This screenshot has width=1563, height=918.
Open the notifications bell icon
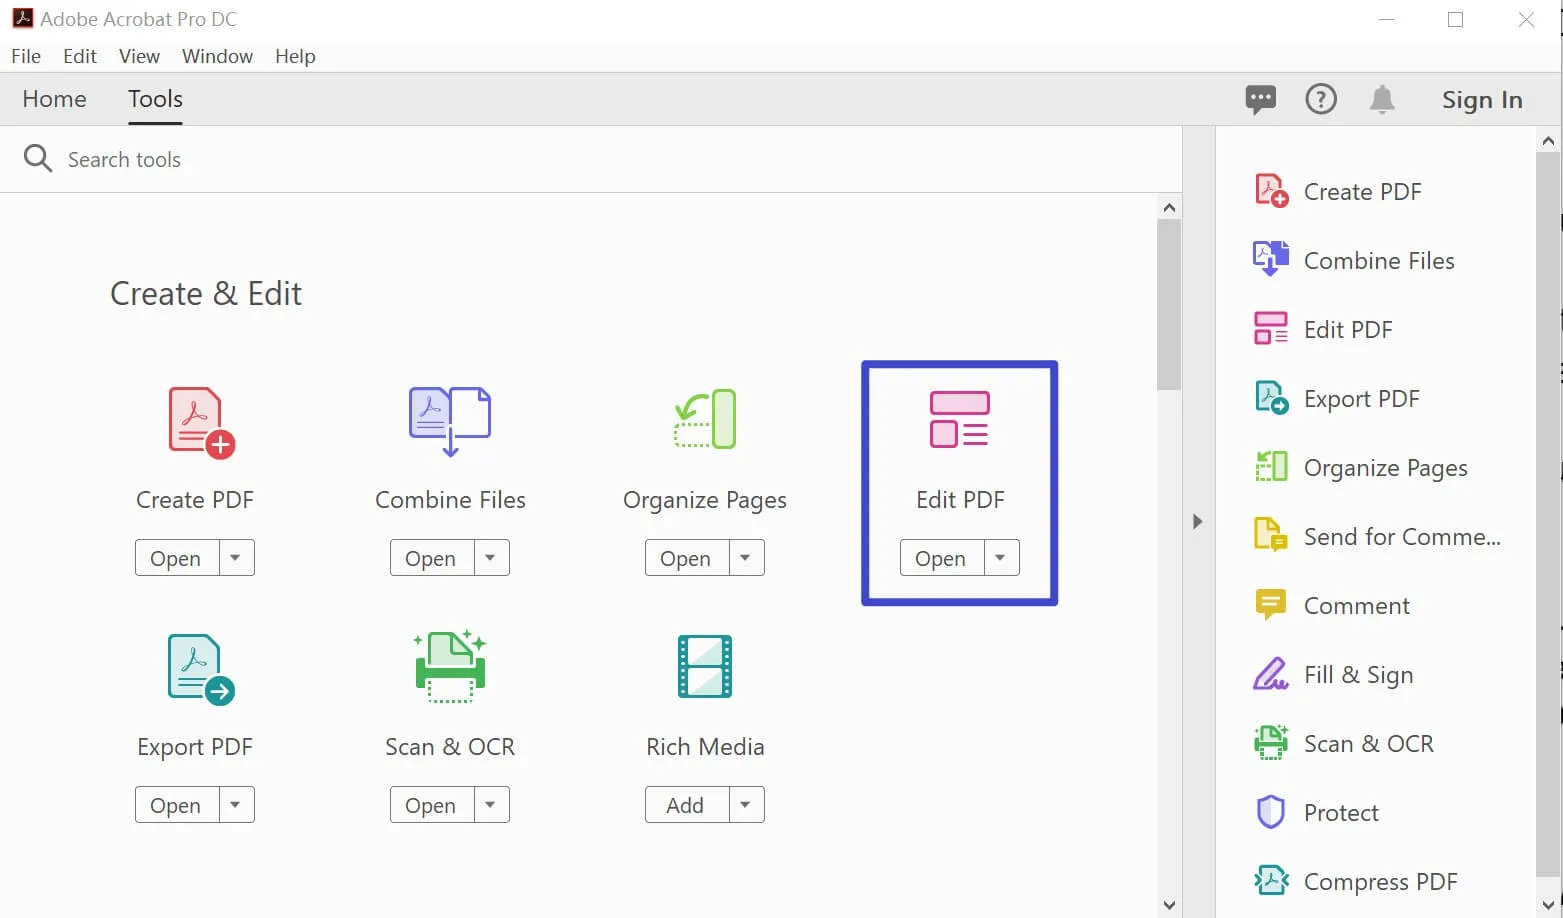coord(1382,99)
